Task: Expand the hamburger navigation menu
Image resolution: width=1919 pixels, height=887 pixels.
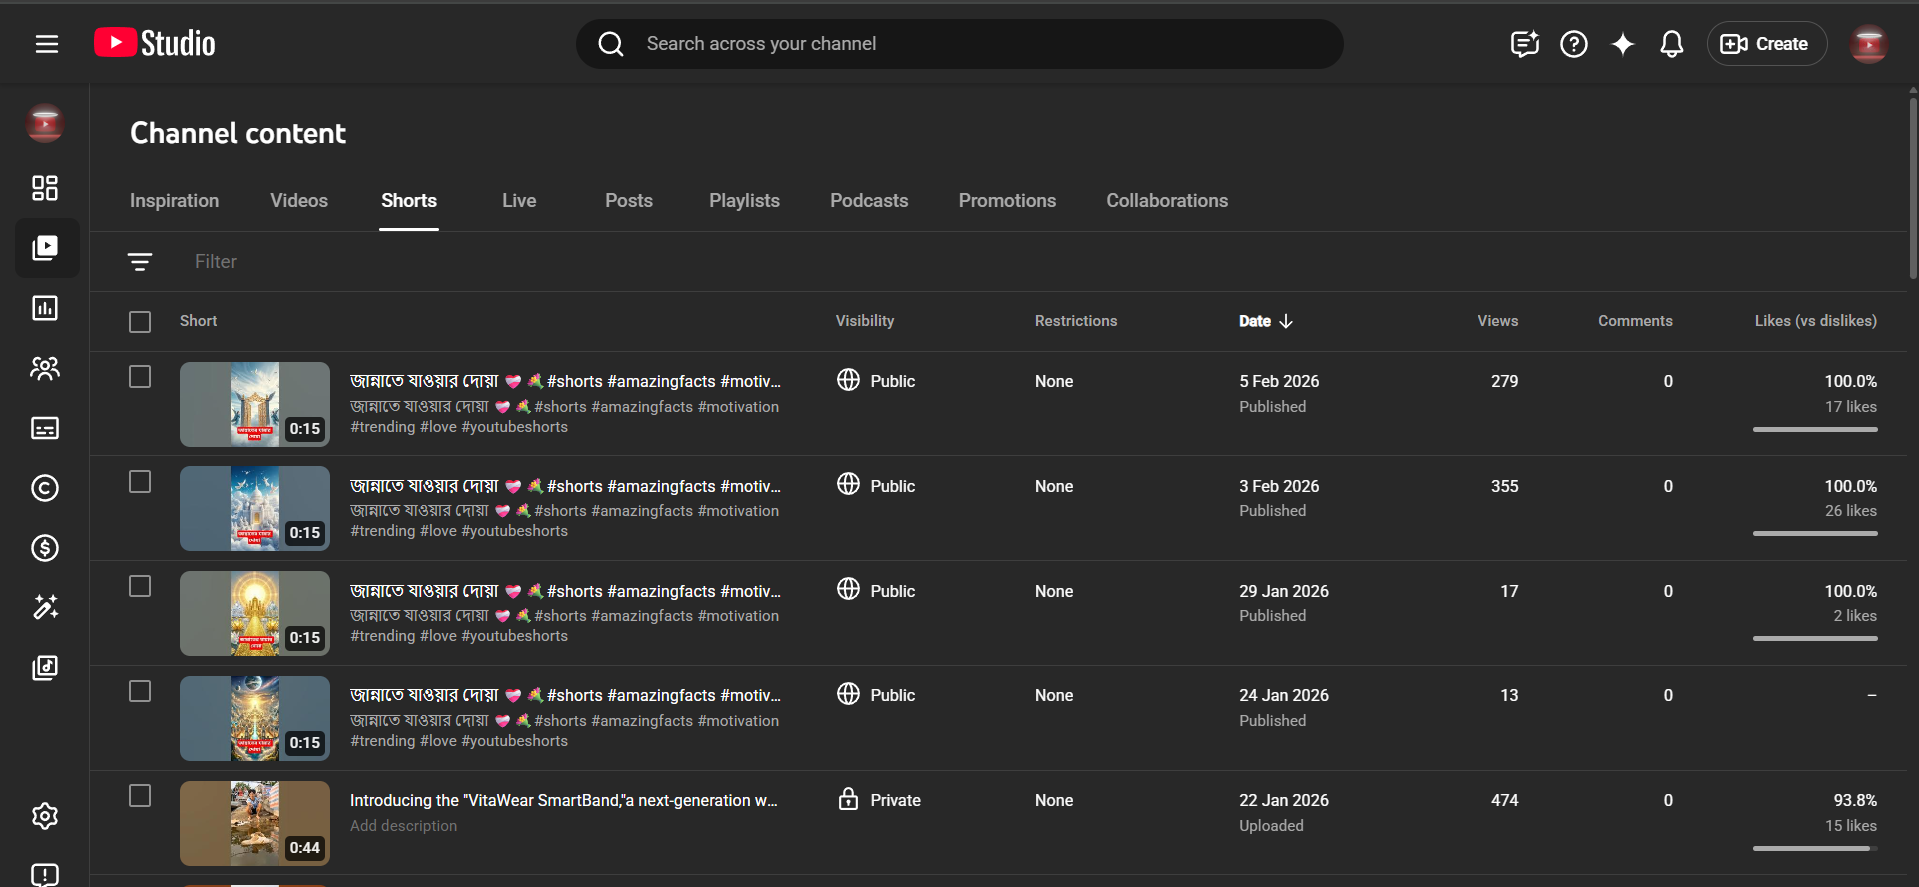Action: 47,44
